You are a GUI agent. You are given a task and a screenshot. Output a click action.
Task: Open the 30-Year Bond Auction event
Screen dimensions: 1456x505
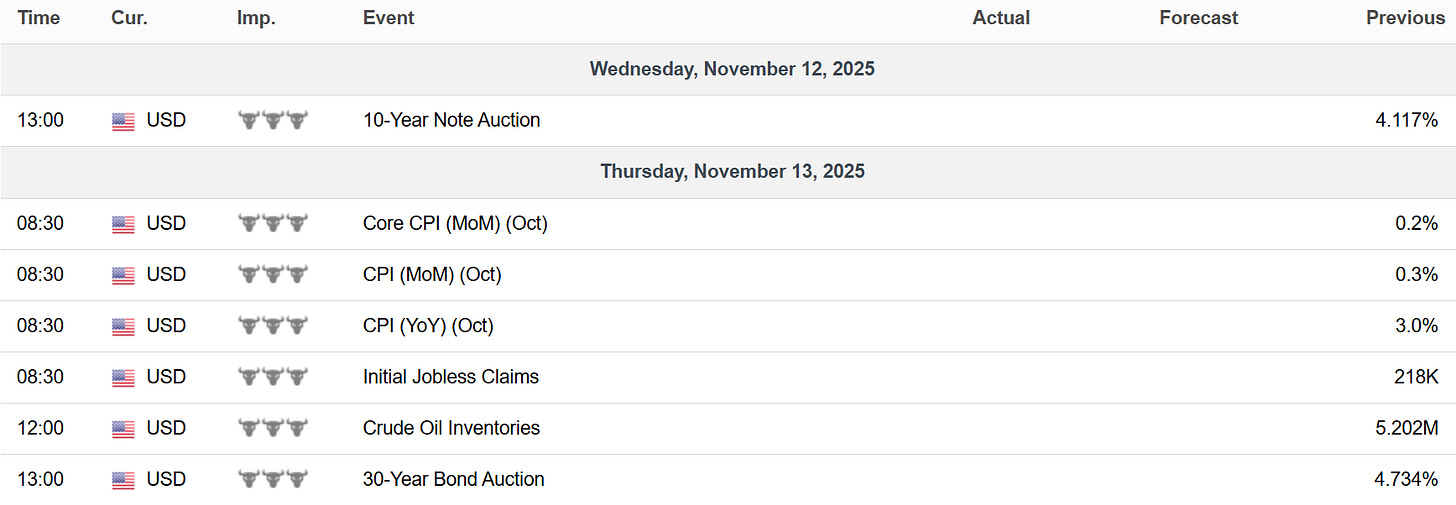(x=453, y=479)
